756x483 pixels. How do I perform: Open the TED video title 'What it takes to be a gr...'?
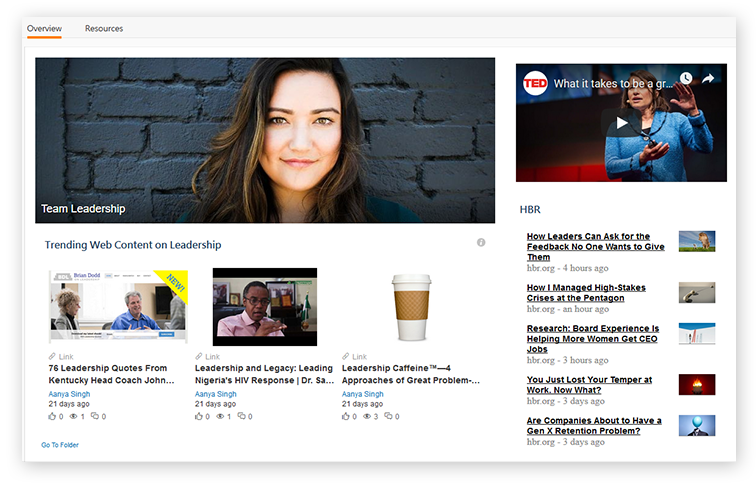[x=613, y=83]
